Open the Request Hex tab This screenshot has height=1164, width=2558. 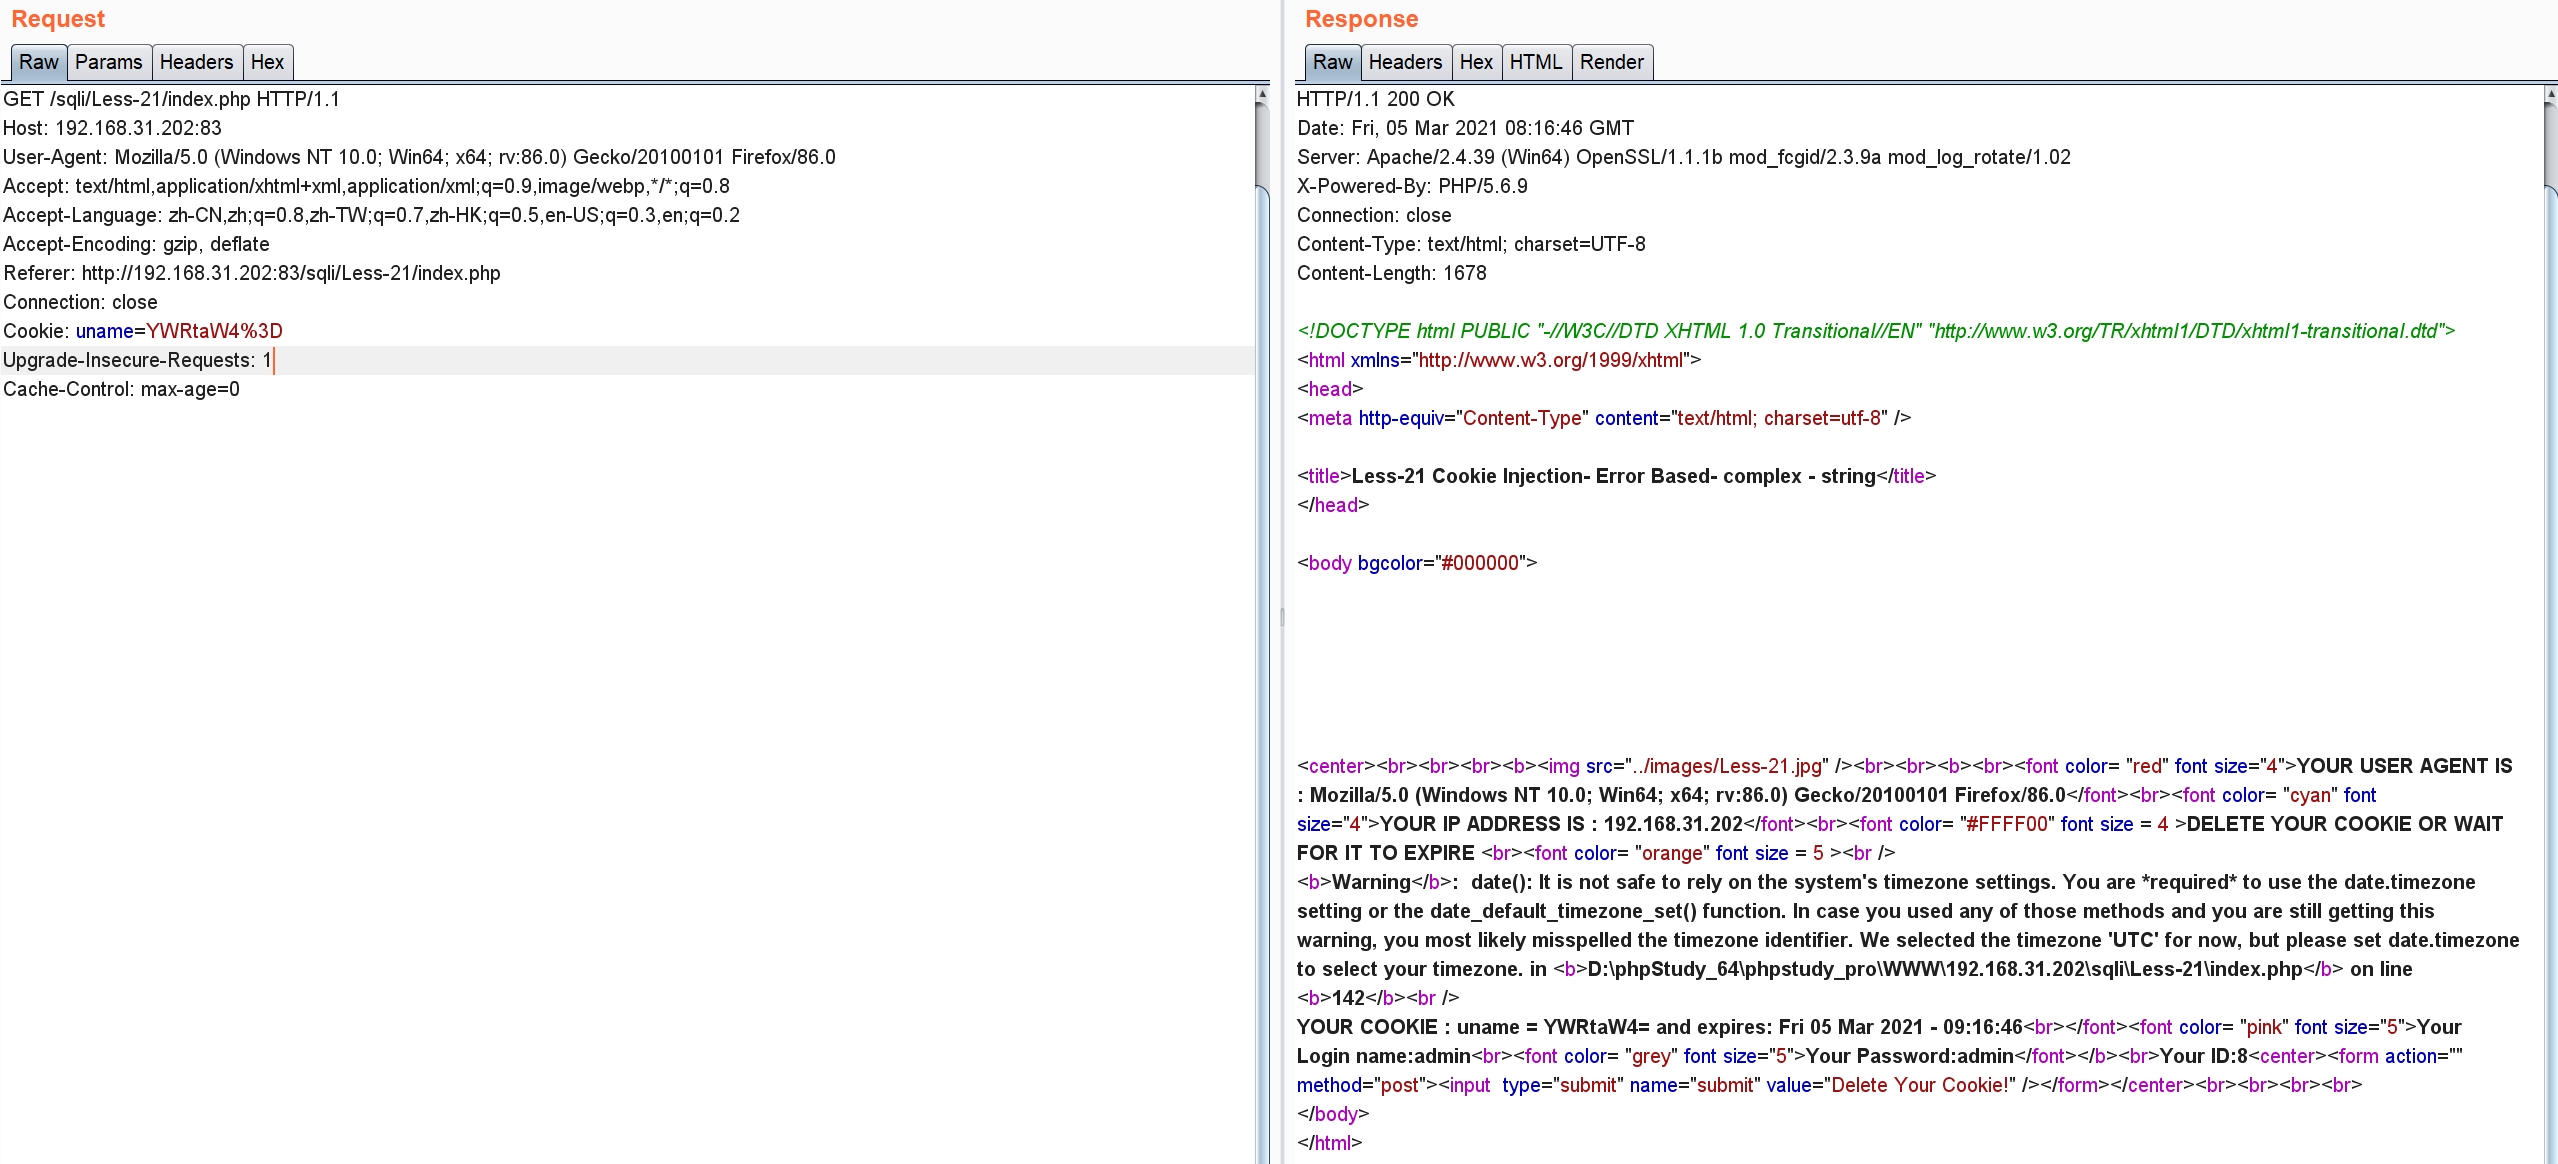pos(268,62)
